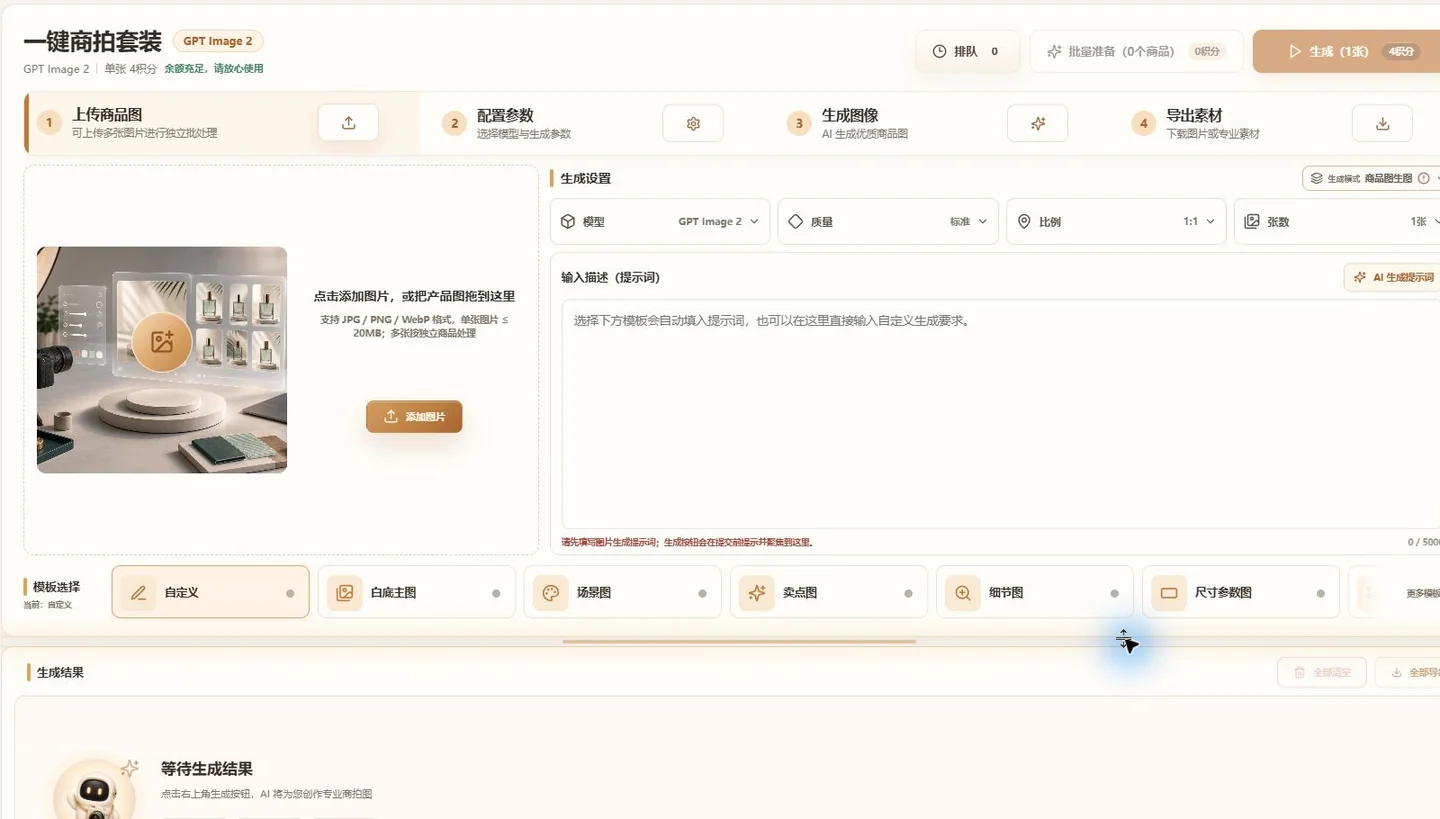Viewport: 1440px width, 819px height.
Task: Click the sparkle icon of 卖点图 template
Action: point(757,592)
